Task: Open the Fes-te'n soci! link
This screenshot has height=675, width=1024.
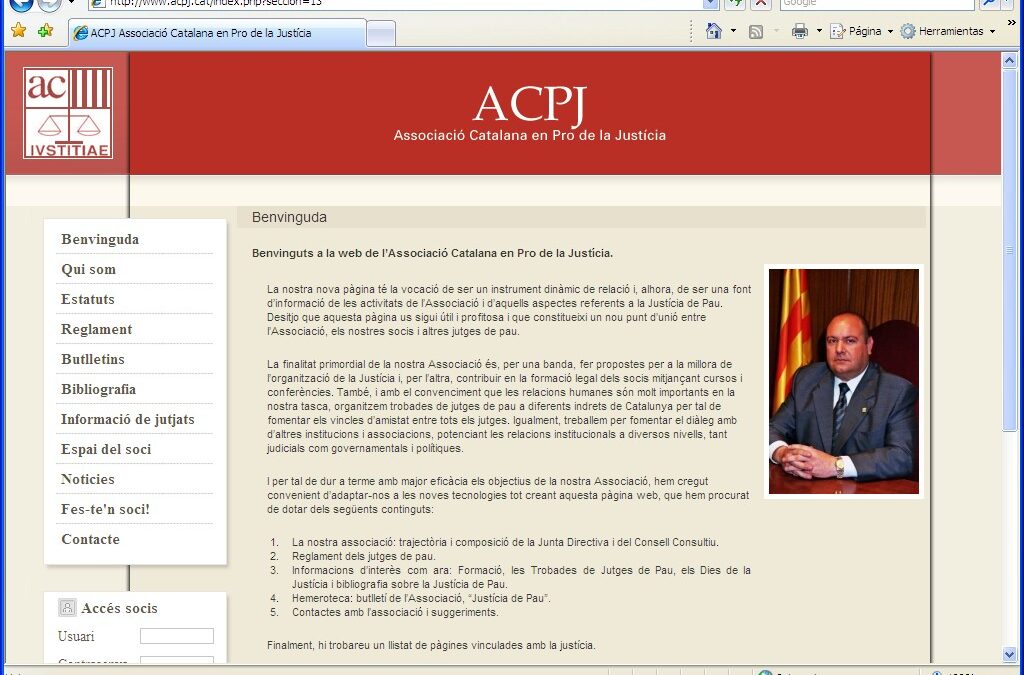Action: [105, 509]
